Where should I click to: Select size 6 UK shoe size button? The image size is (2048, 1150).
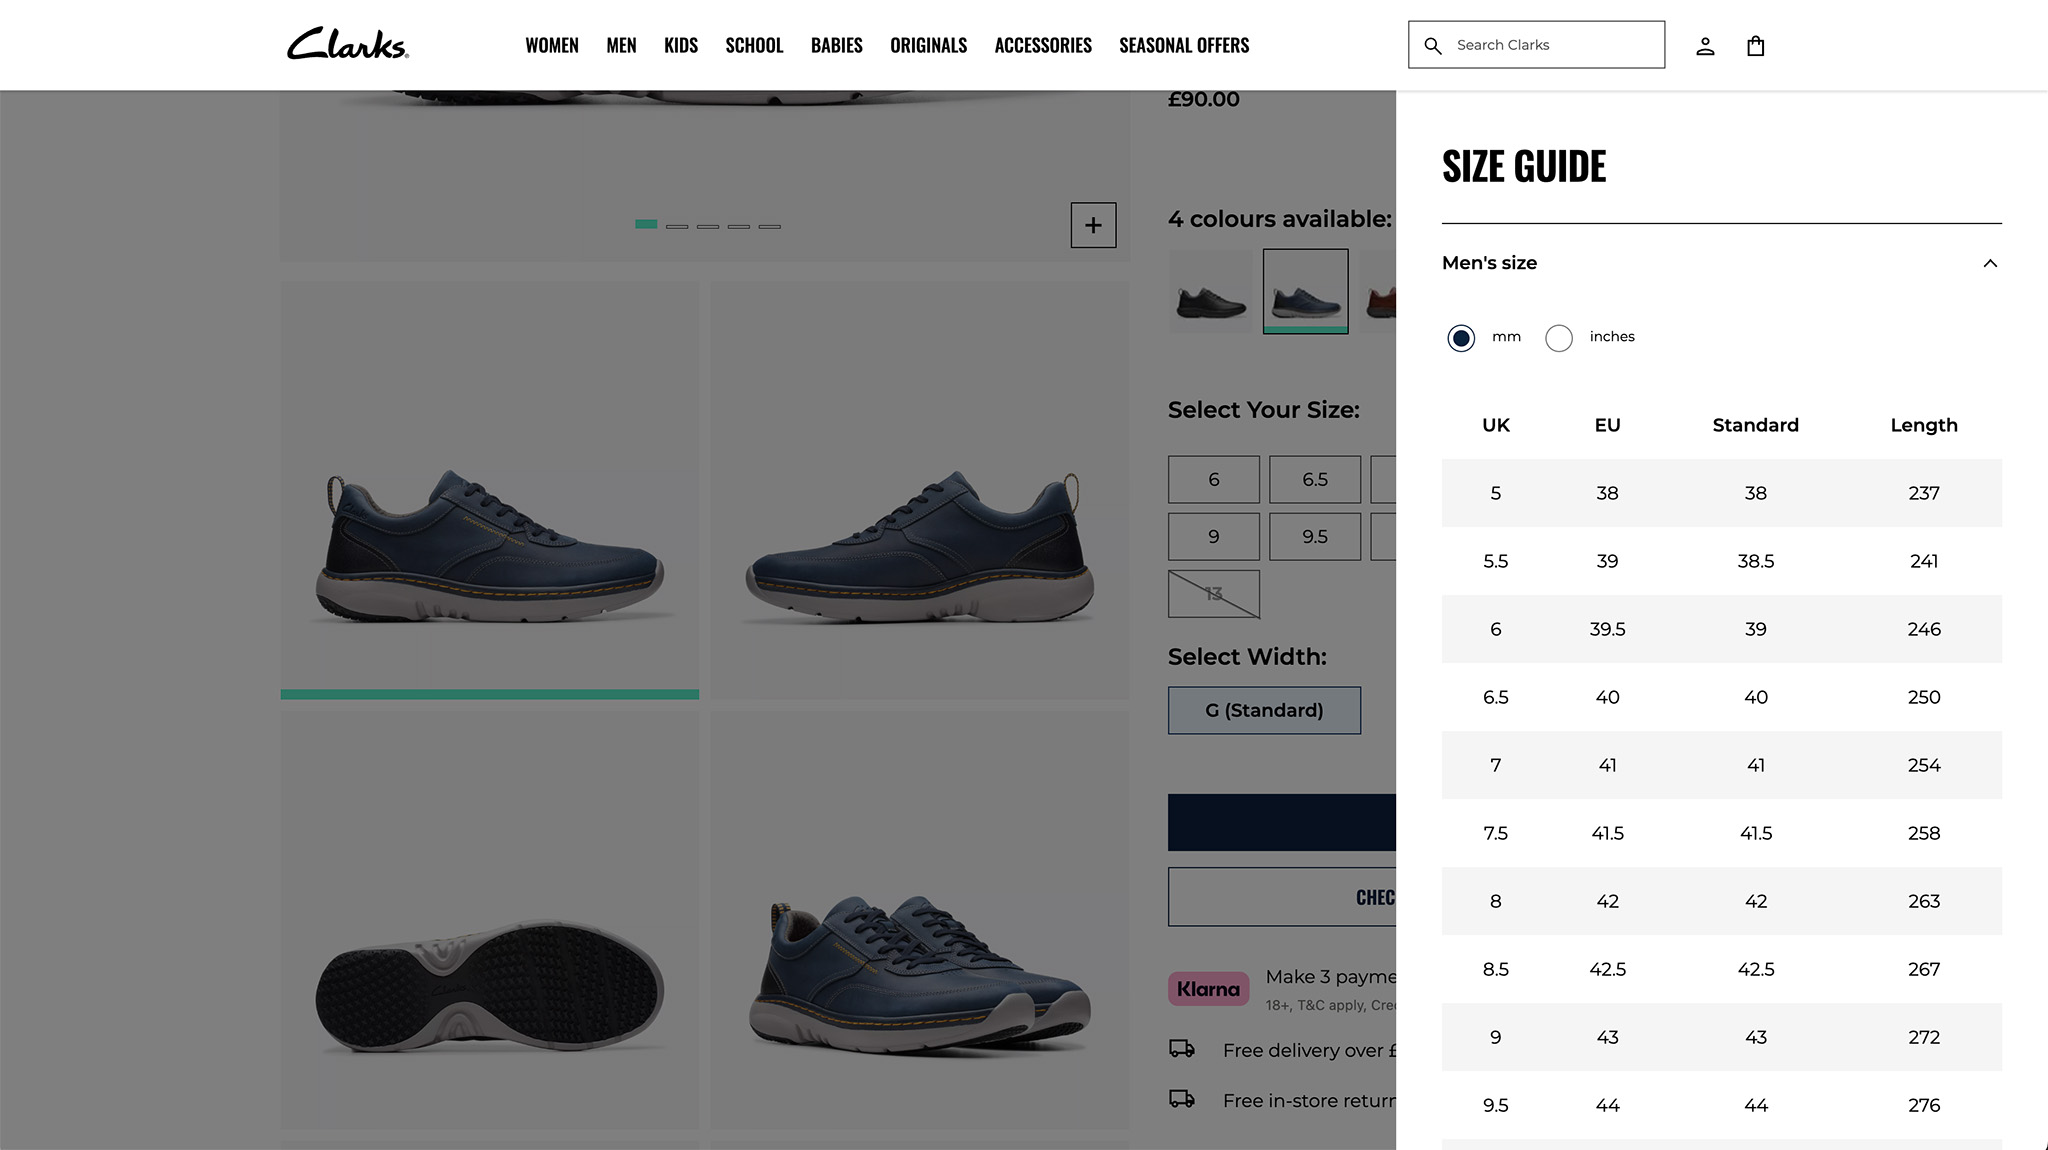1212,478
